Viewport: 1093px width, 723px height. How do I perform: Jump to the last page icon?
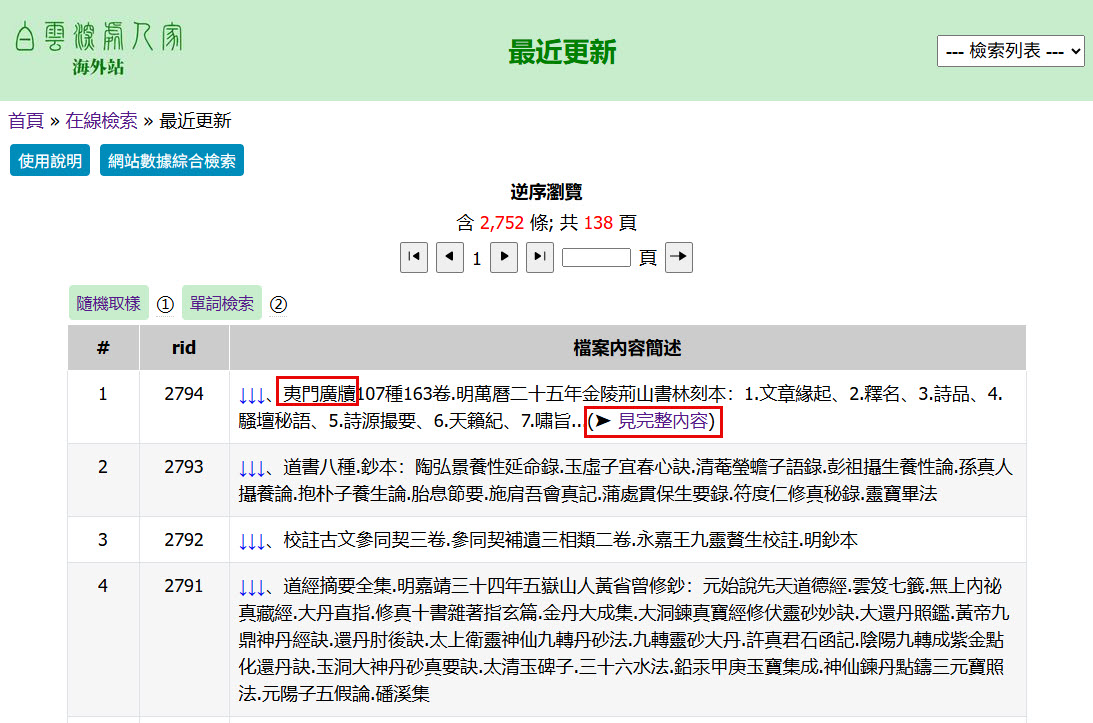[x=540, y=258]
